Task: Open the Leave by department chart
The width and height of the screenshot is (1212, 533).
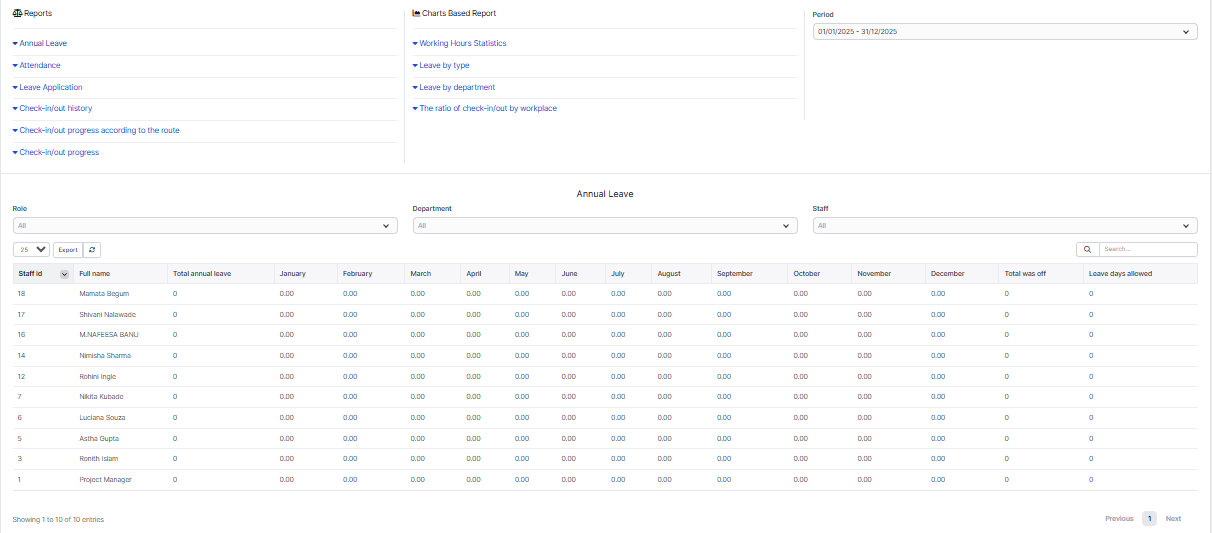Action: 456,88
